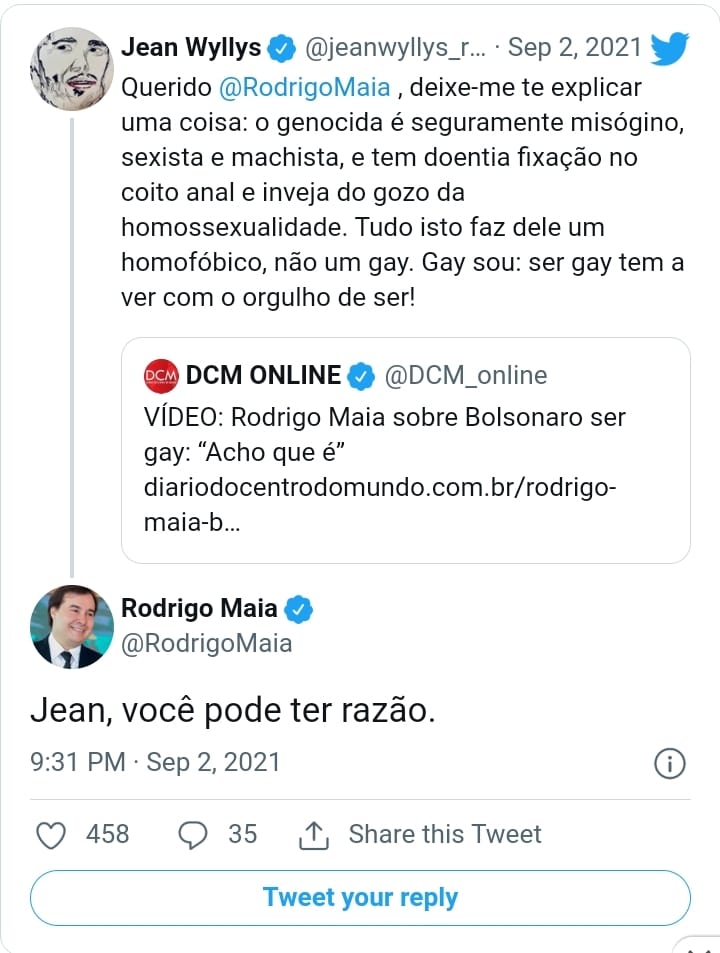Like the tweet with heart icon
720x953 pixels.
click(51, 834)
